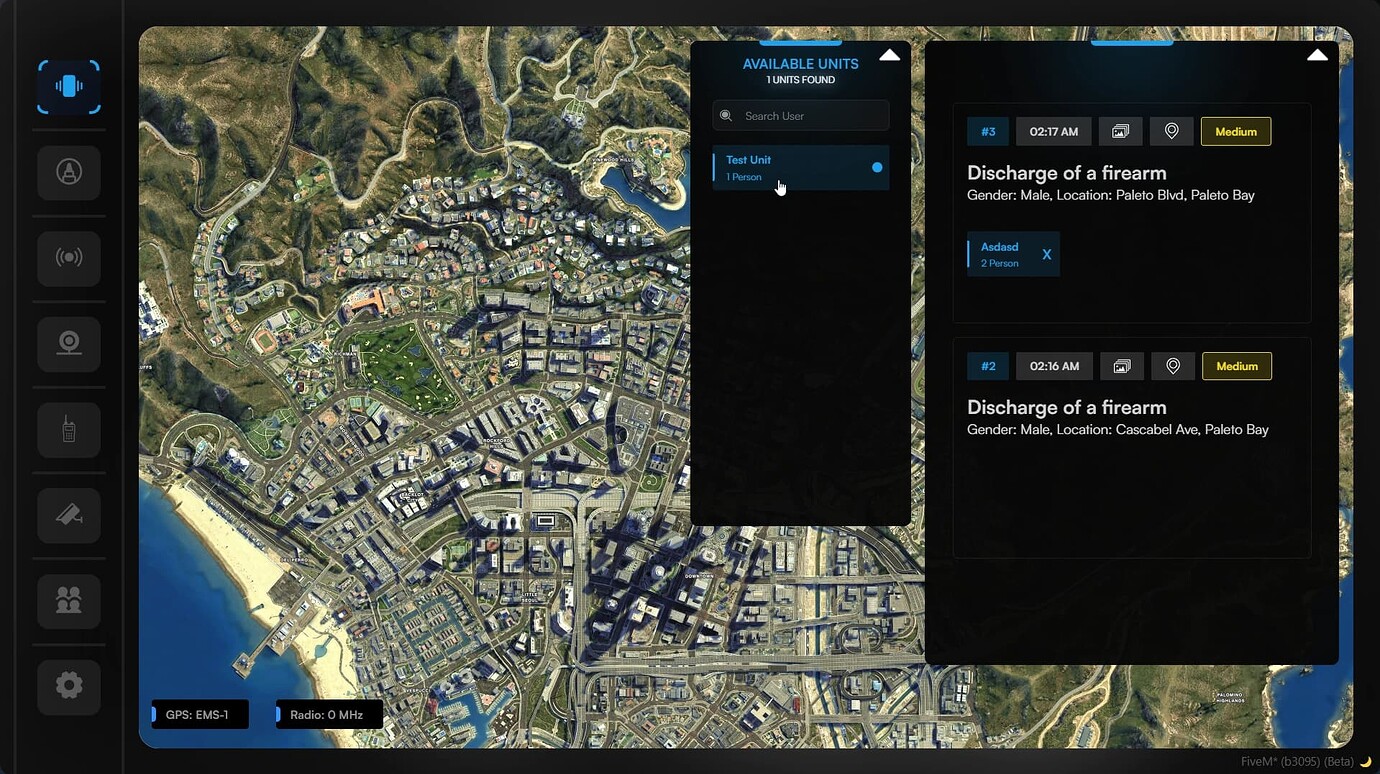Viewport: 1380px width, 774px height.
Task: View attachments on call #3
Action: [1120, 130]
